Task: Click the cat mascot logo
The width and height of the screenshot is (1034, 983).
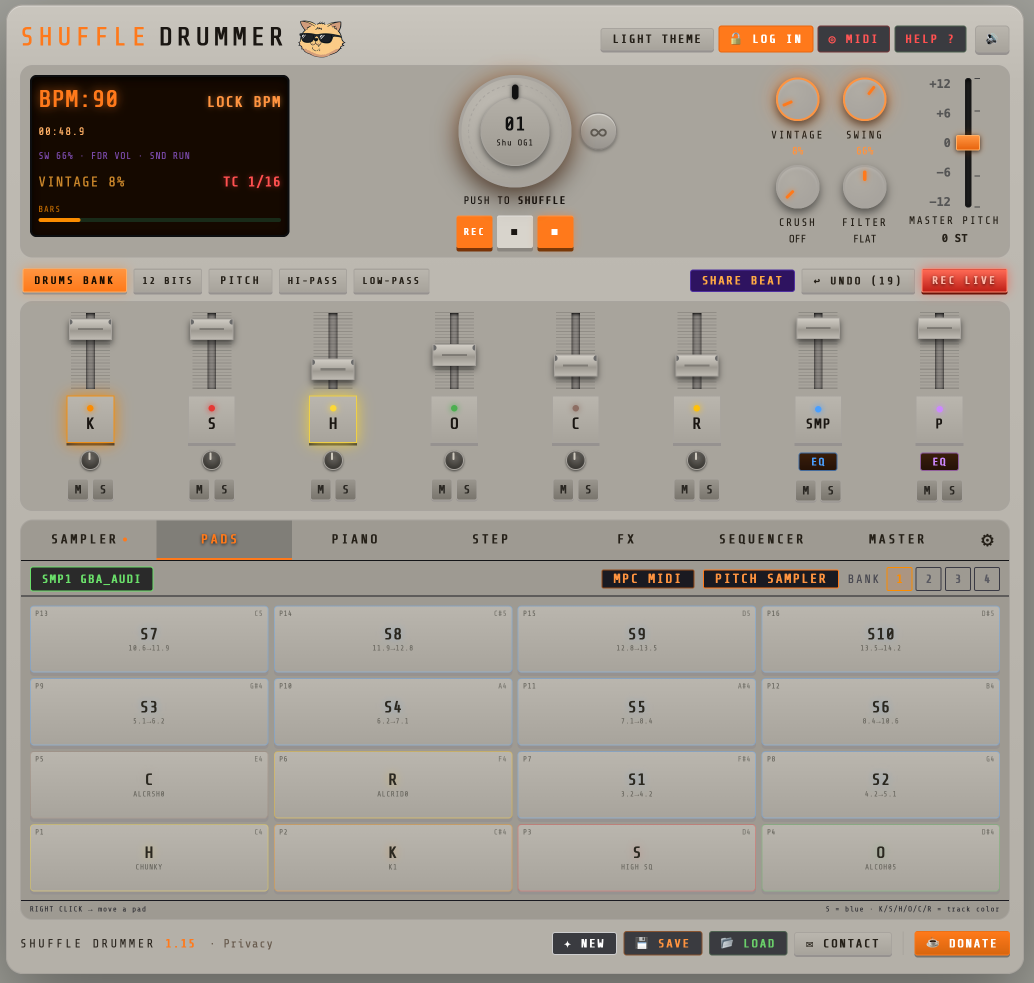Action: click(x=321, y=38)
